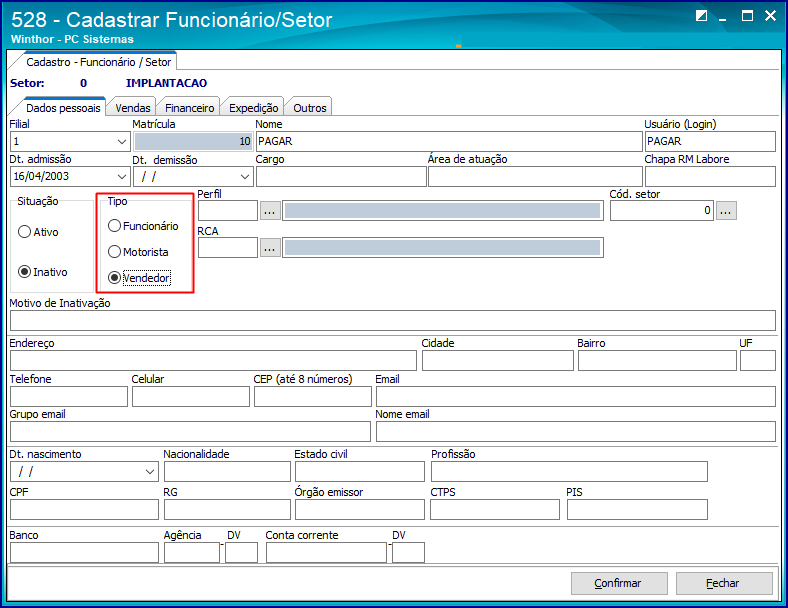Screen dimensions: 788x608
Task: Click the Conta corrente DV field
Action: coord(408,553)
